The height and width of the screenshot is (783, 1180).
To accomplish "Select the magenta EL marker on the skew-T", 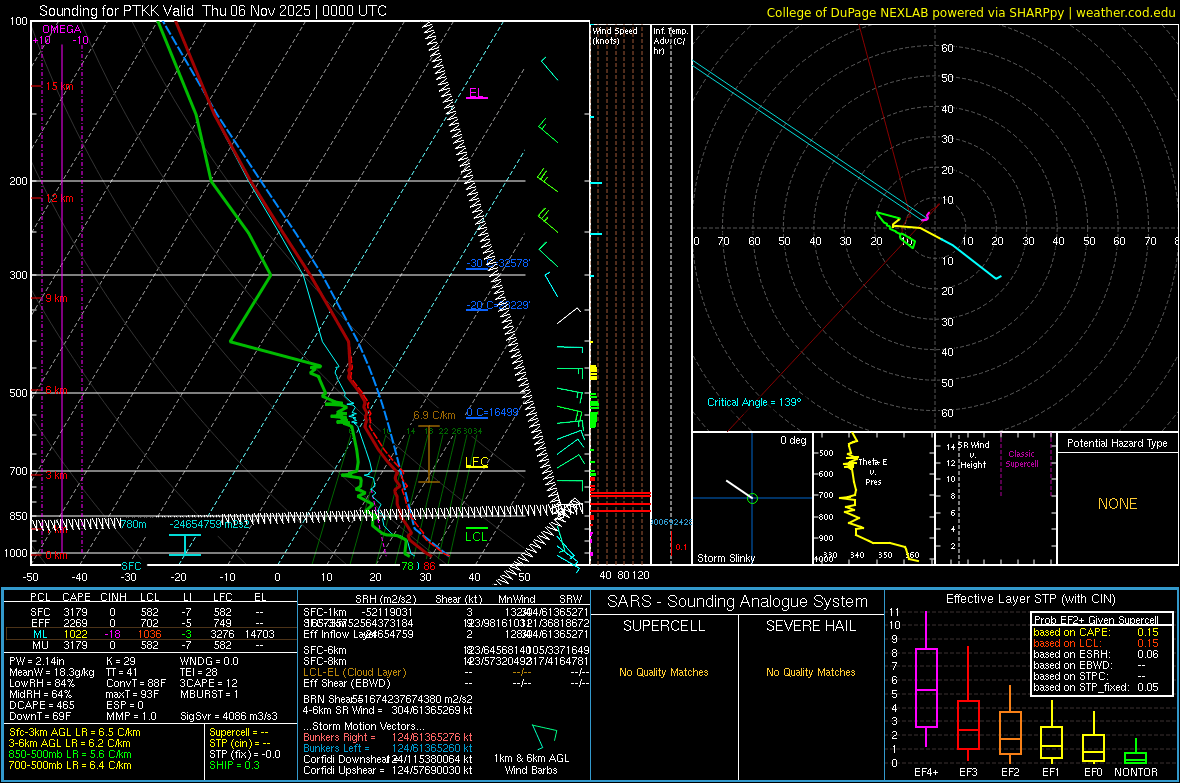I will click(x=476, y=93).
